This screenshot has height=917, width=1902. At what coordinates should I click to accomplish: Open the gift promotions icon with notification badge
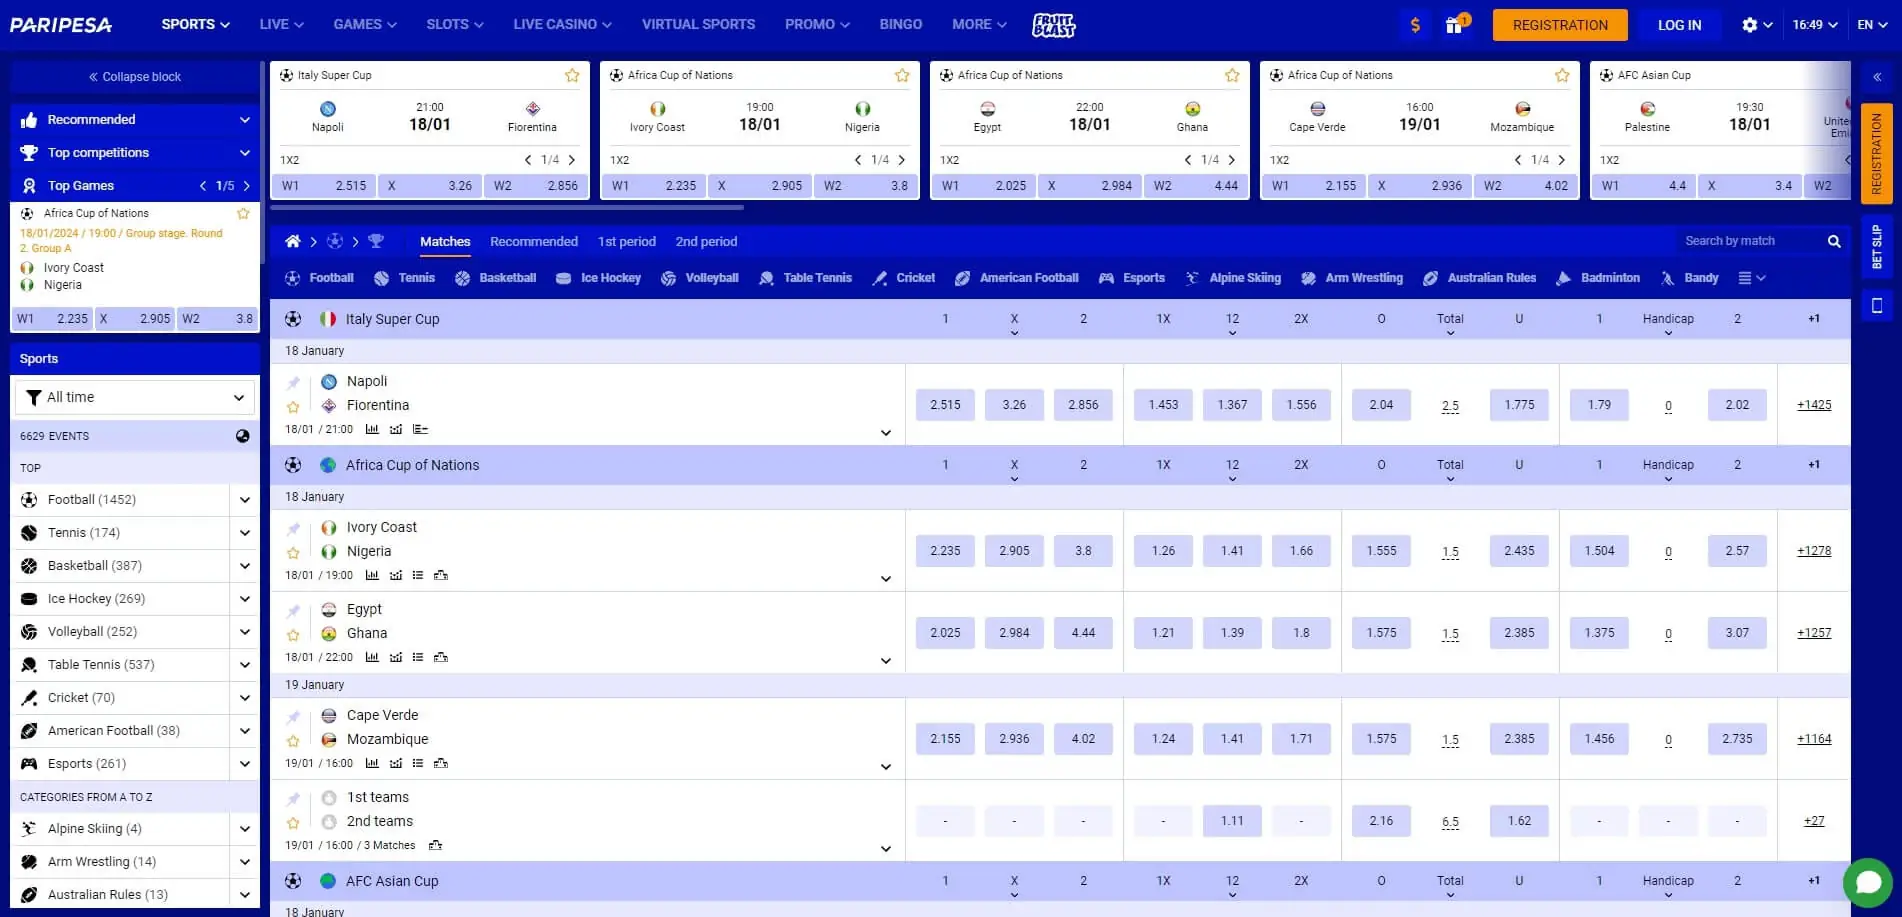pyautogui.click(x=1452, y=24)
